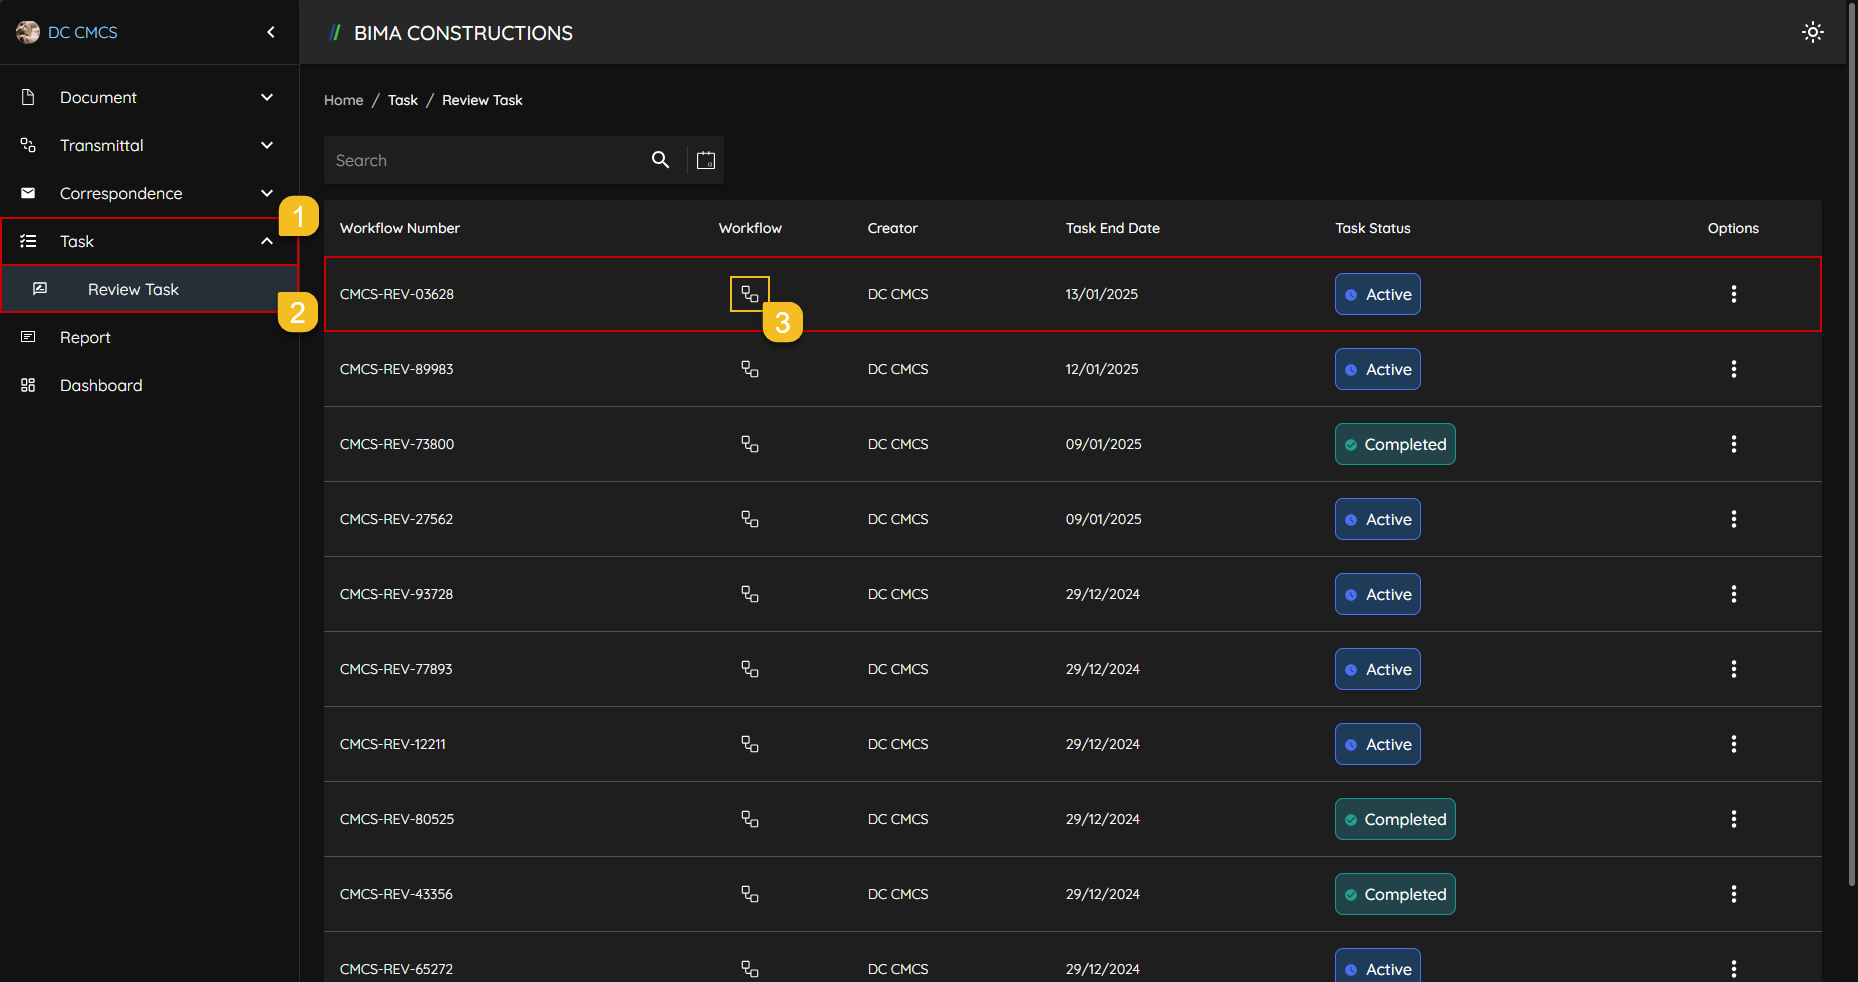Collapse the sidebar using the left arrow
The image size is (1858, 982).
click(271, 32)
